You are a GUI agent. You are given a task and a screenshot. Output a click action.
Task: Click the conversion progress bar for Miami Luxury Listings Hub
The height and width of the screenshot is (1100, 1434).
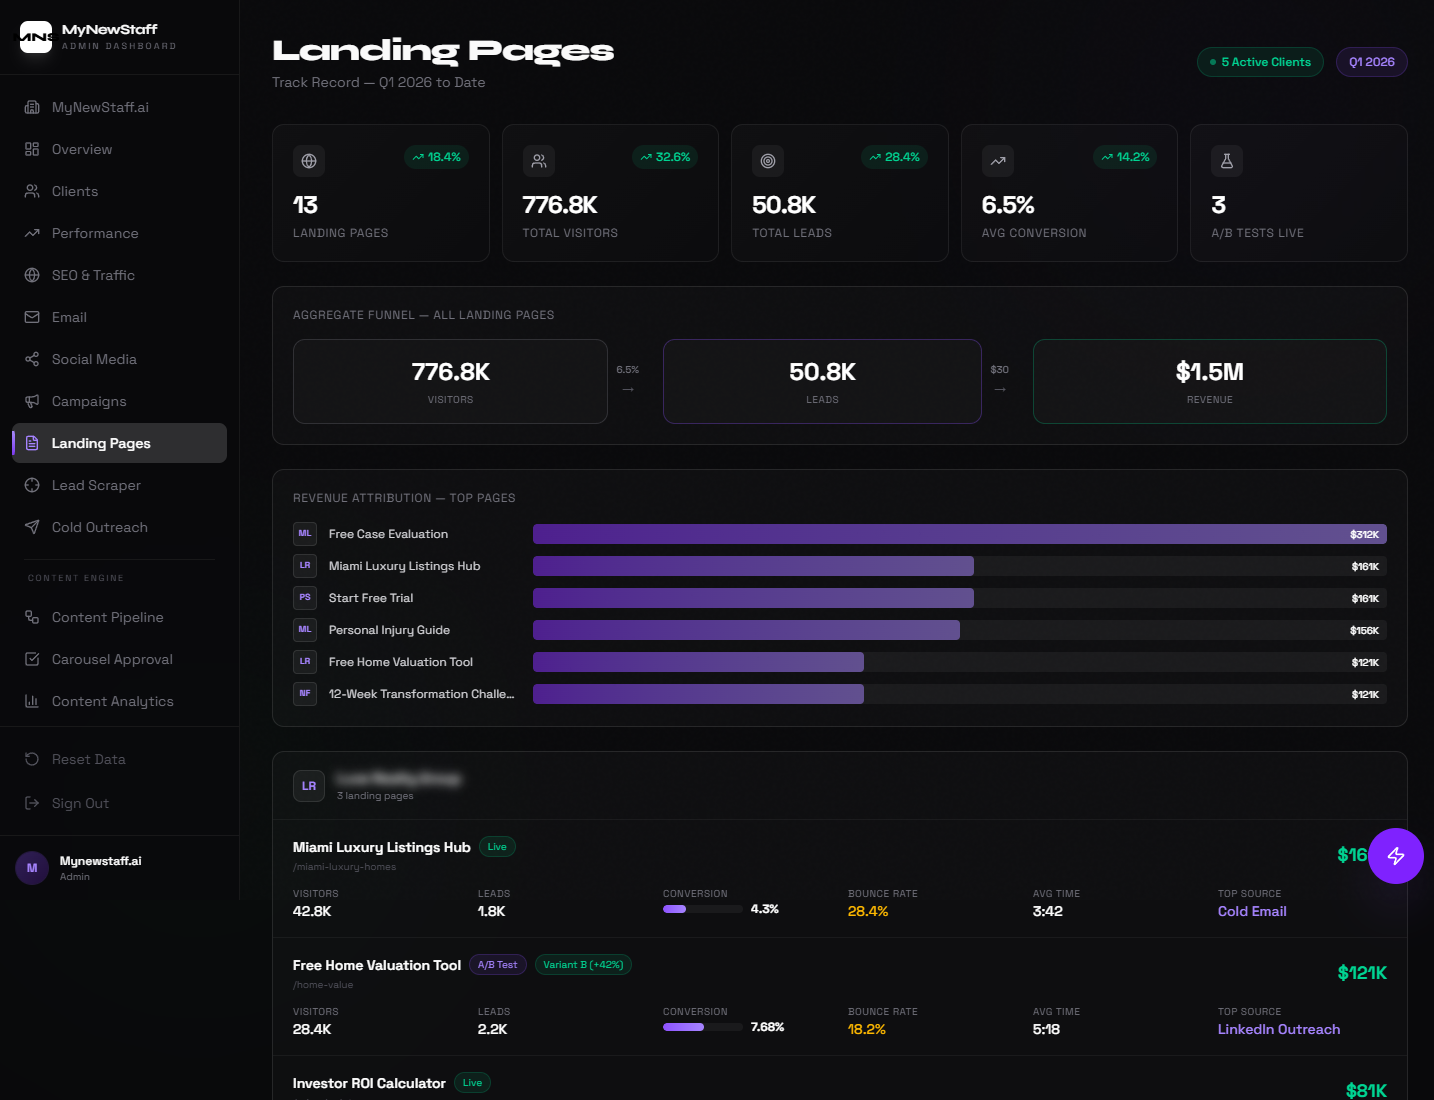tap(703, 909)
